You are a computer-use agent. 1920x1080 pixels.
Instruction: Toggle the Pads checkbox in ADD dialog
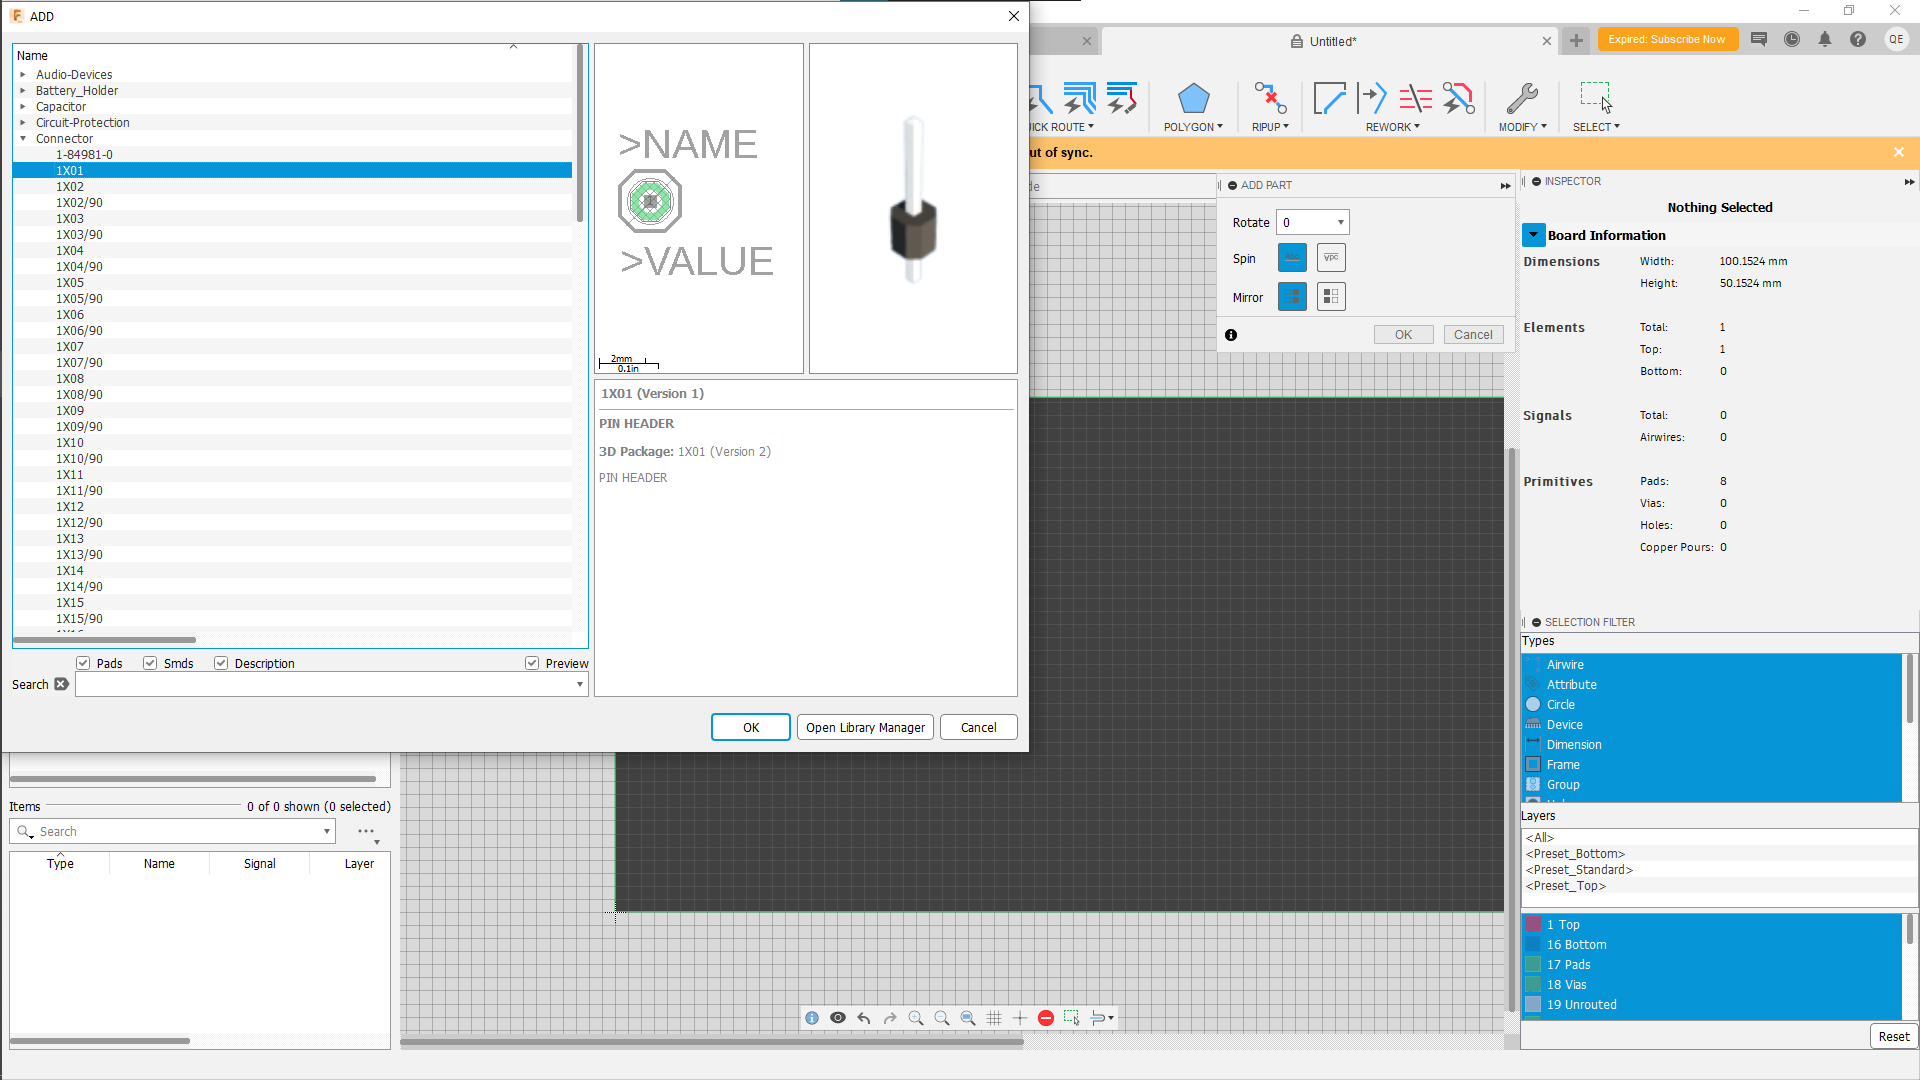[83, 663]
